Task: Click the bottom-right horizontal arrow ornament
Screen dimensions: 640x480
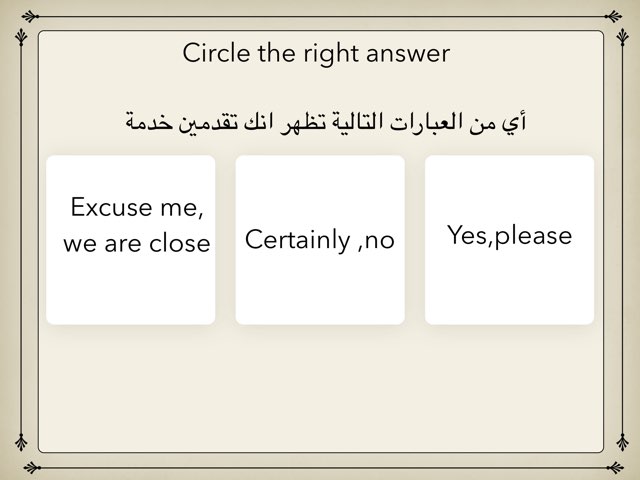Action: 615,467
